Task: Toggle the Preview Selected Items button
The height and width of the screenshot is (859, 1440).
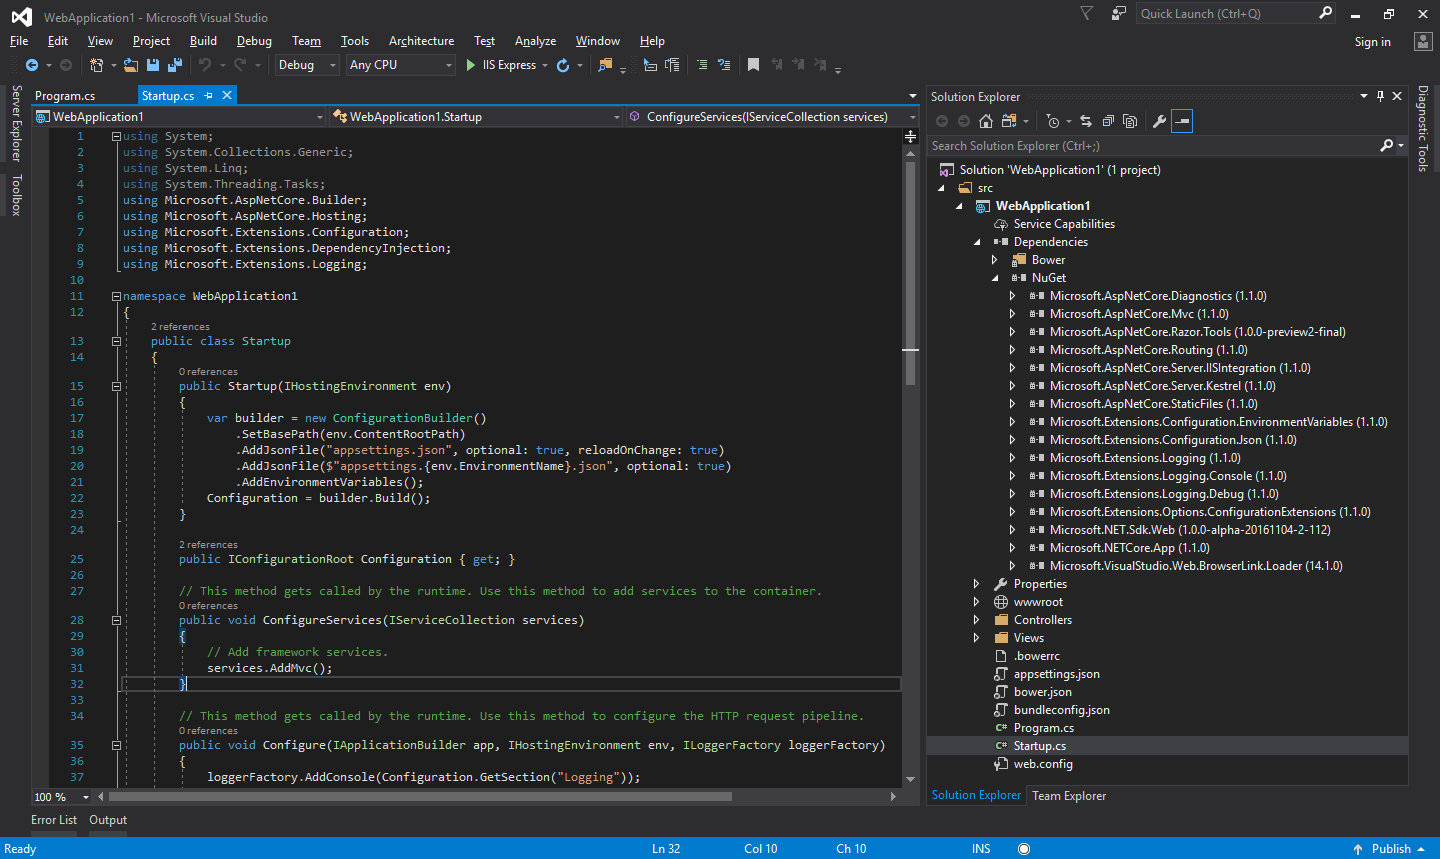Action: 1181,120
